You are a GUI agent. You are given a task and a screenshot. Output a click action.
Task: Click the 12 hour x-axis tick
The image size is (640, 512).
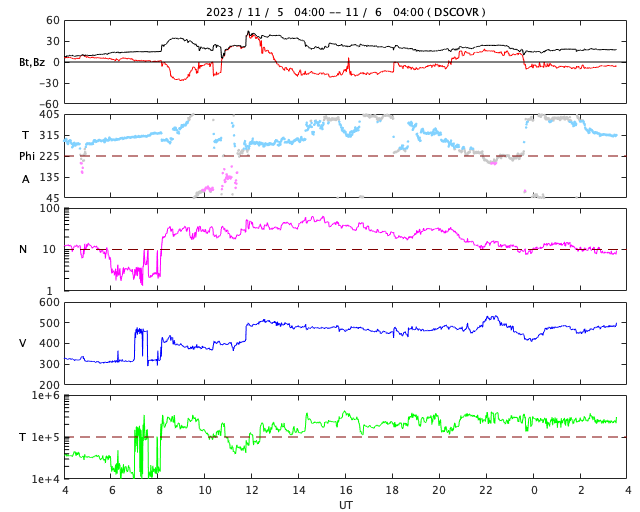point(252,490)
